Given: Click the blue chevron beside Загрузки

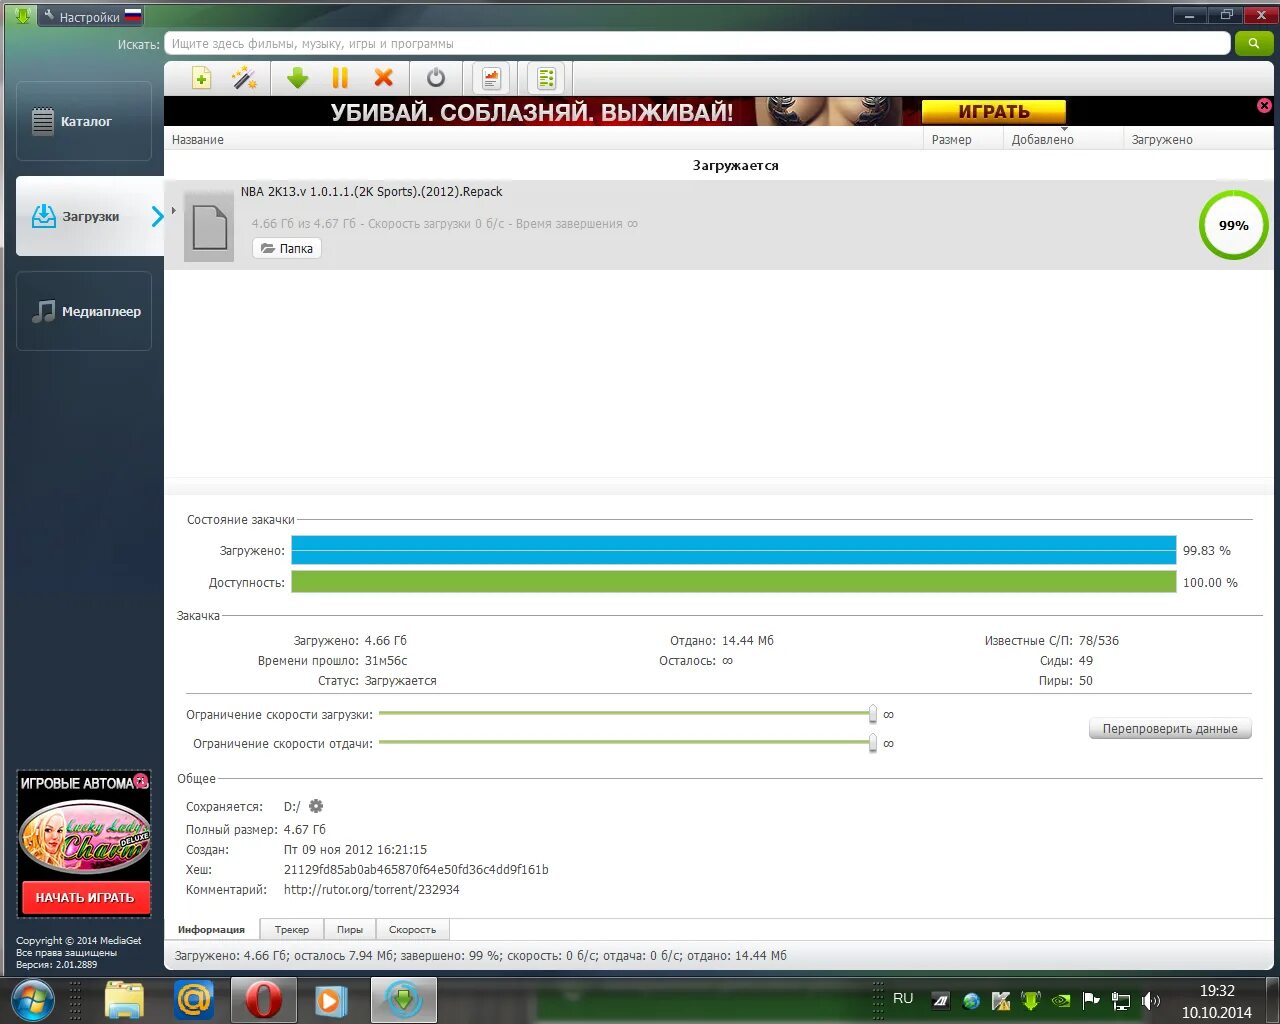Looking at the screenshot, I should (157, 216).
